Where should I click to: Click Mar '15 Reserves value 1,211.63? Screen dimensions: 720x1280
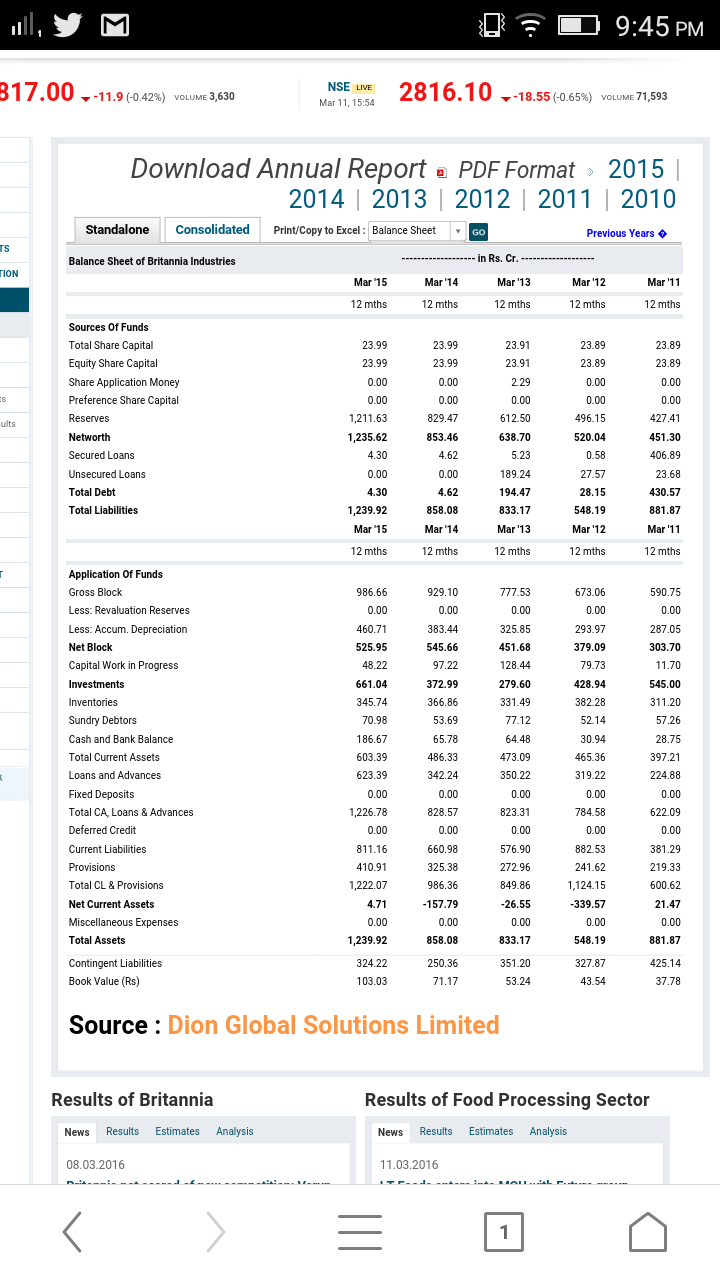[x=367, y=418]
